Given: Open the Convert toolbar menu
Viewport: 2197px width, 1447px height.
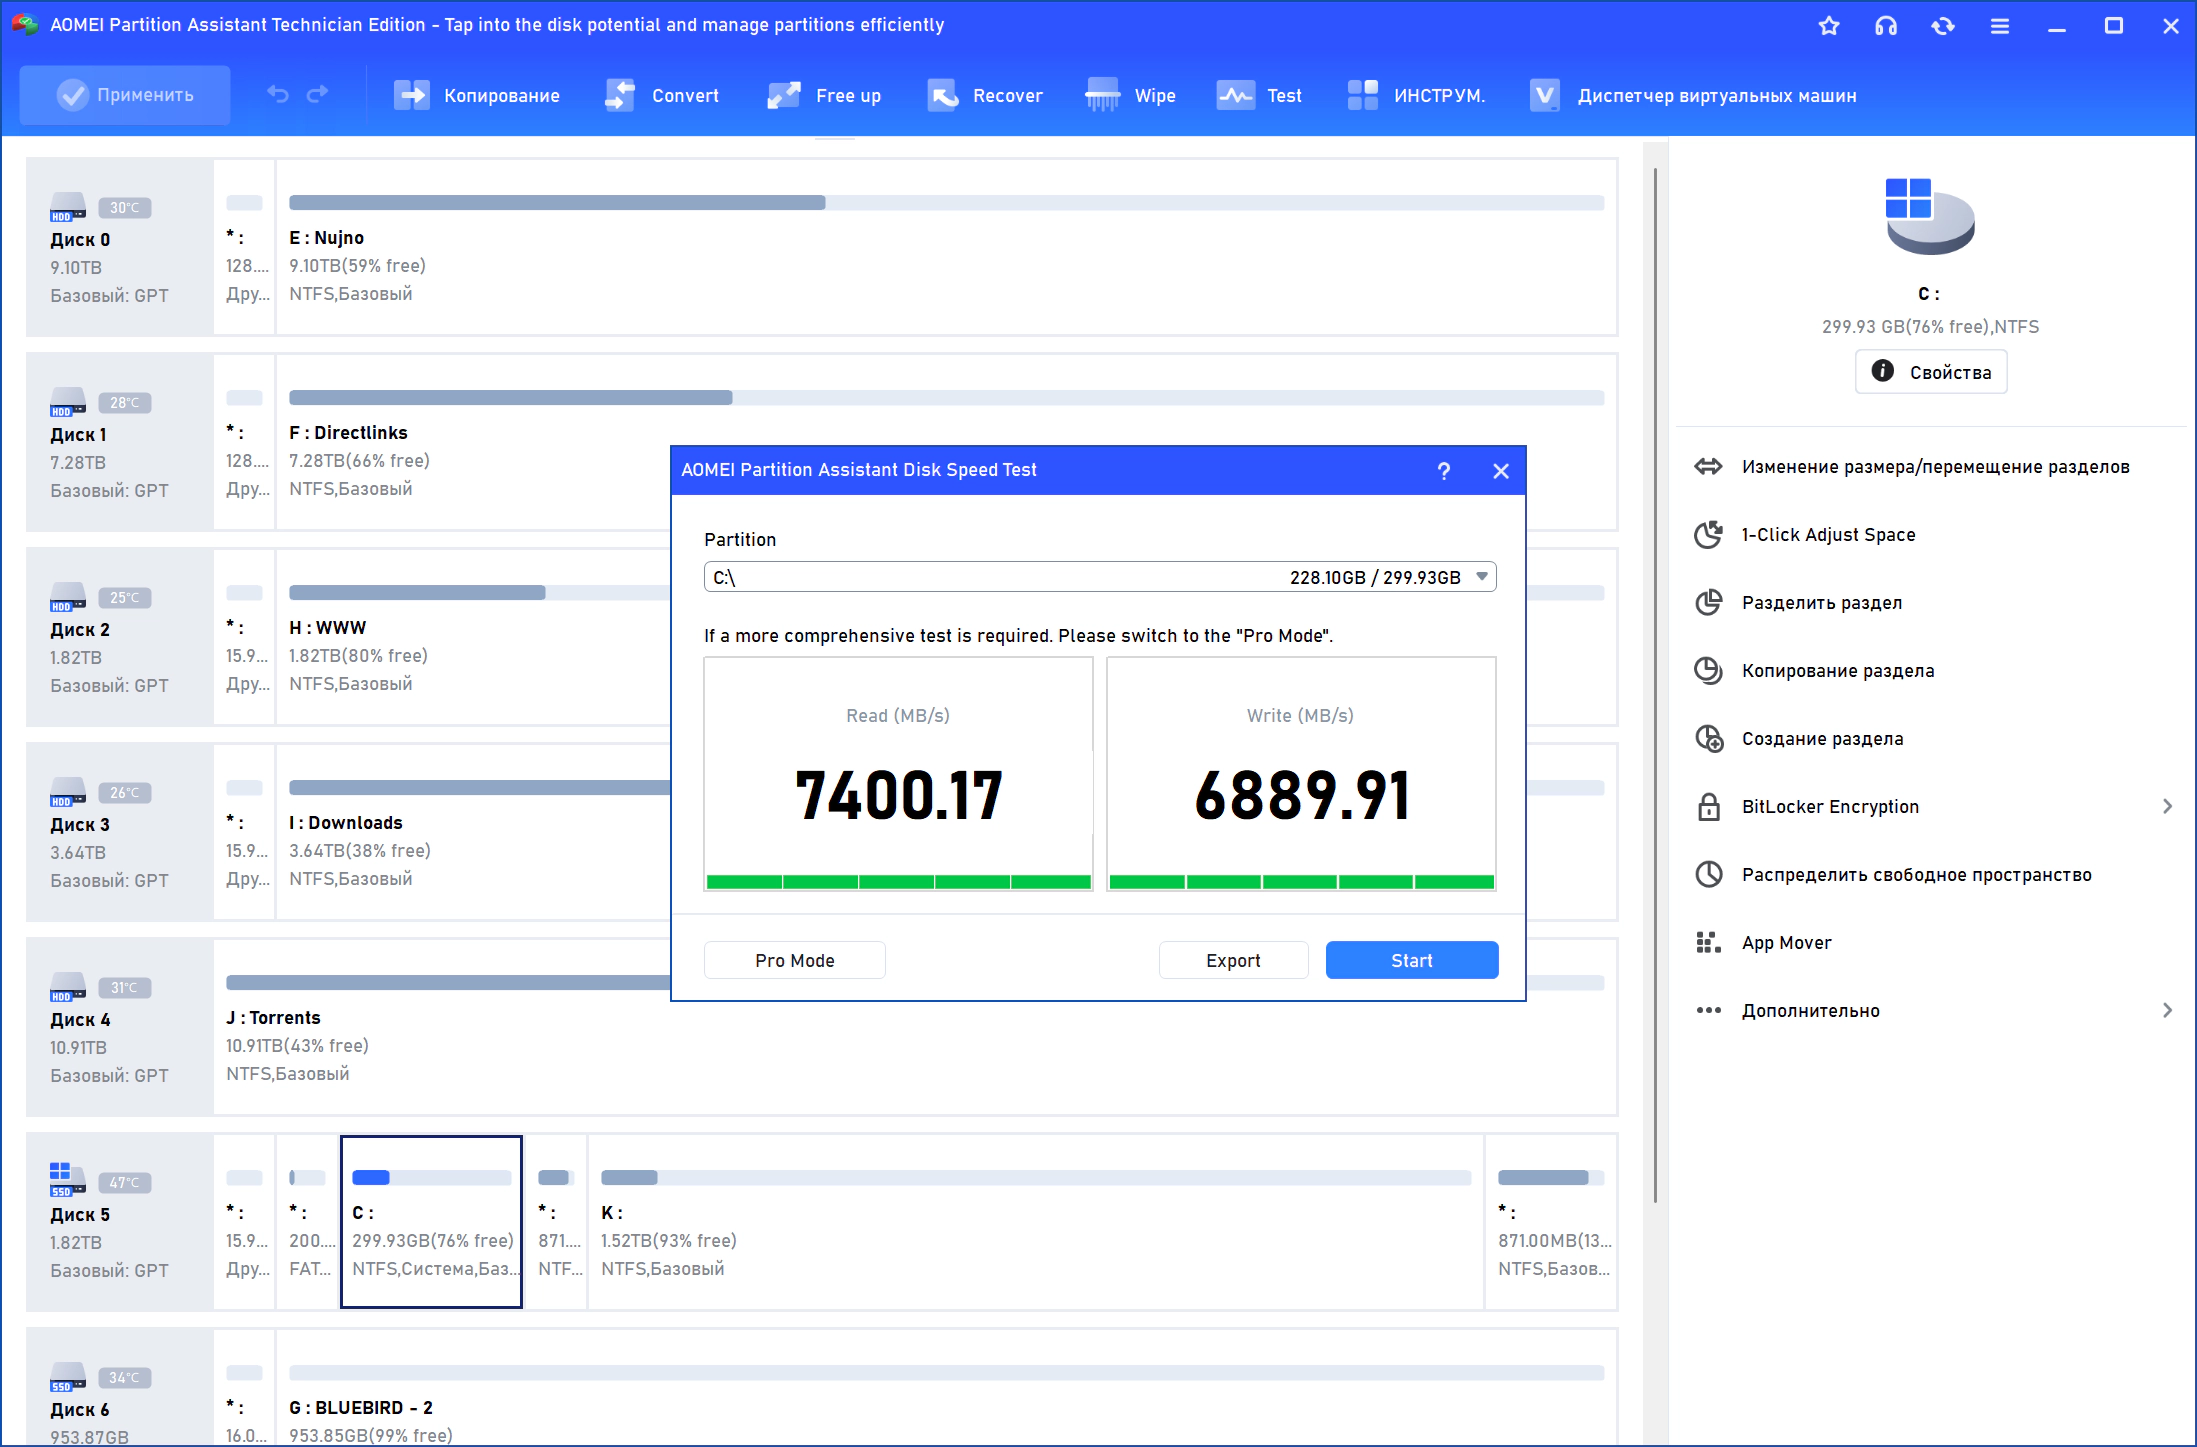Looking at the screenshot, I should 662,96.
